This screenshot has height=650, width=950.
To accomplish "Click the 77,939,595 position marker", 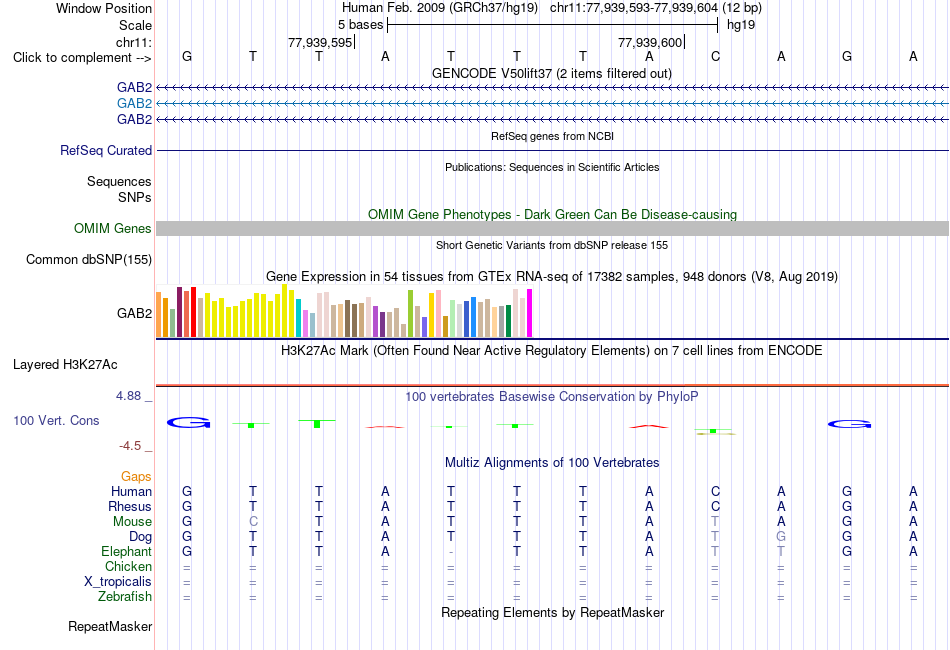I will [x=320, y=42].
